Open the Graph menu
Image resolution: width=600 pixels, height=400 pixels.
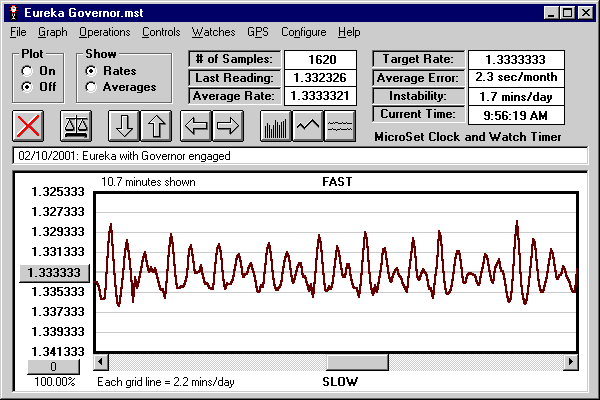(52, 32)
